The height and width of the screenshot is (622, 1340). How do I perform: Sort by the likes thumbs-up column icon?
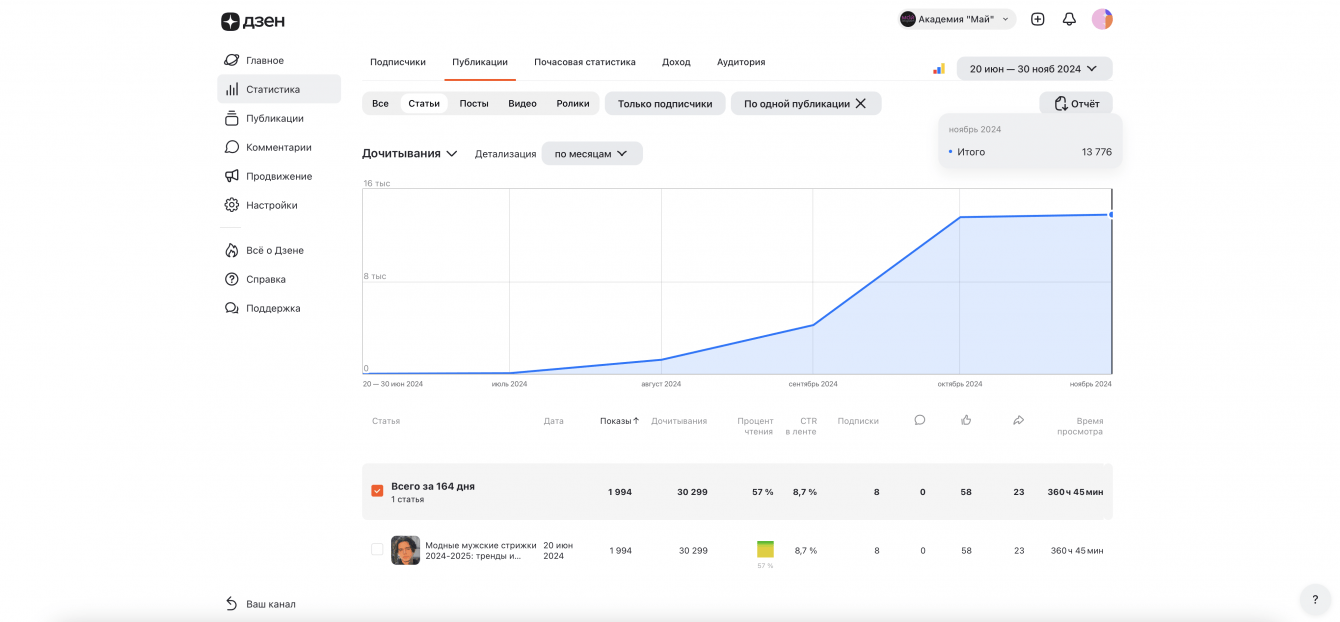pos(966,420)
